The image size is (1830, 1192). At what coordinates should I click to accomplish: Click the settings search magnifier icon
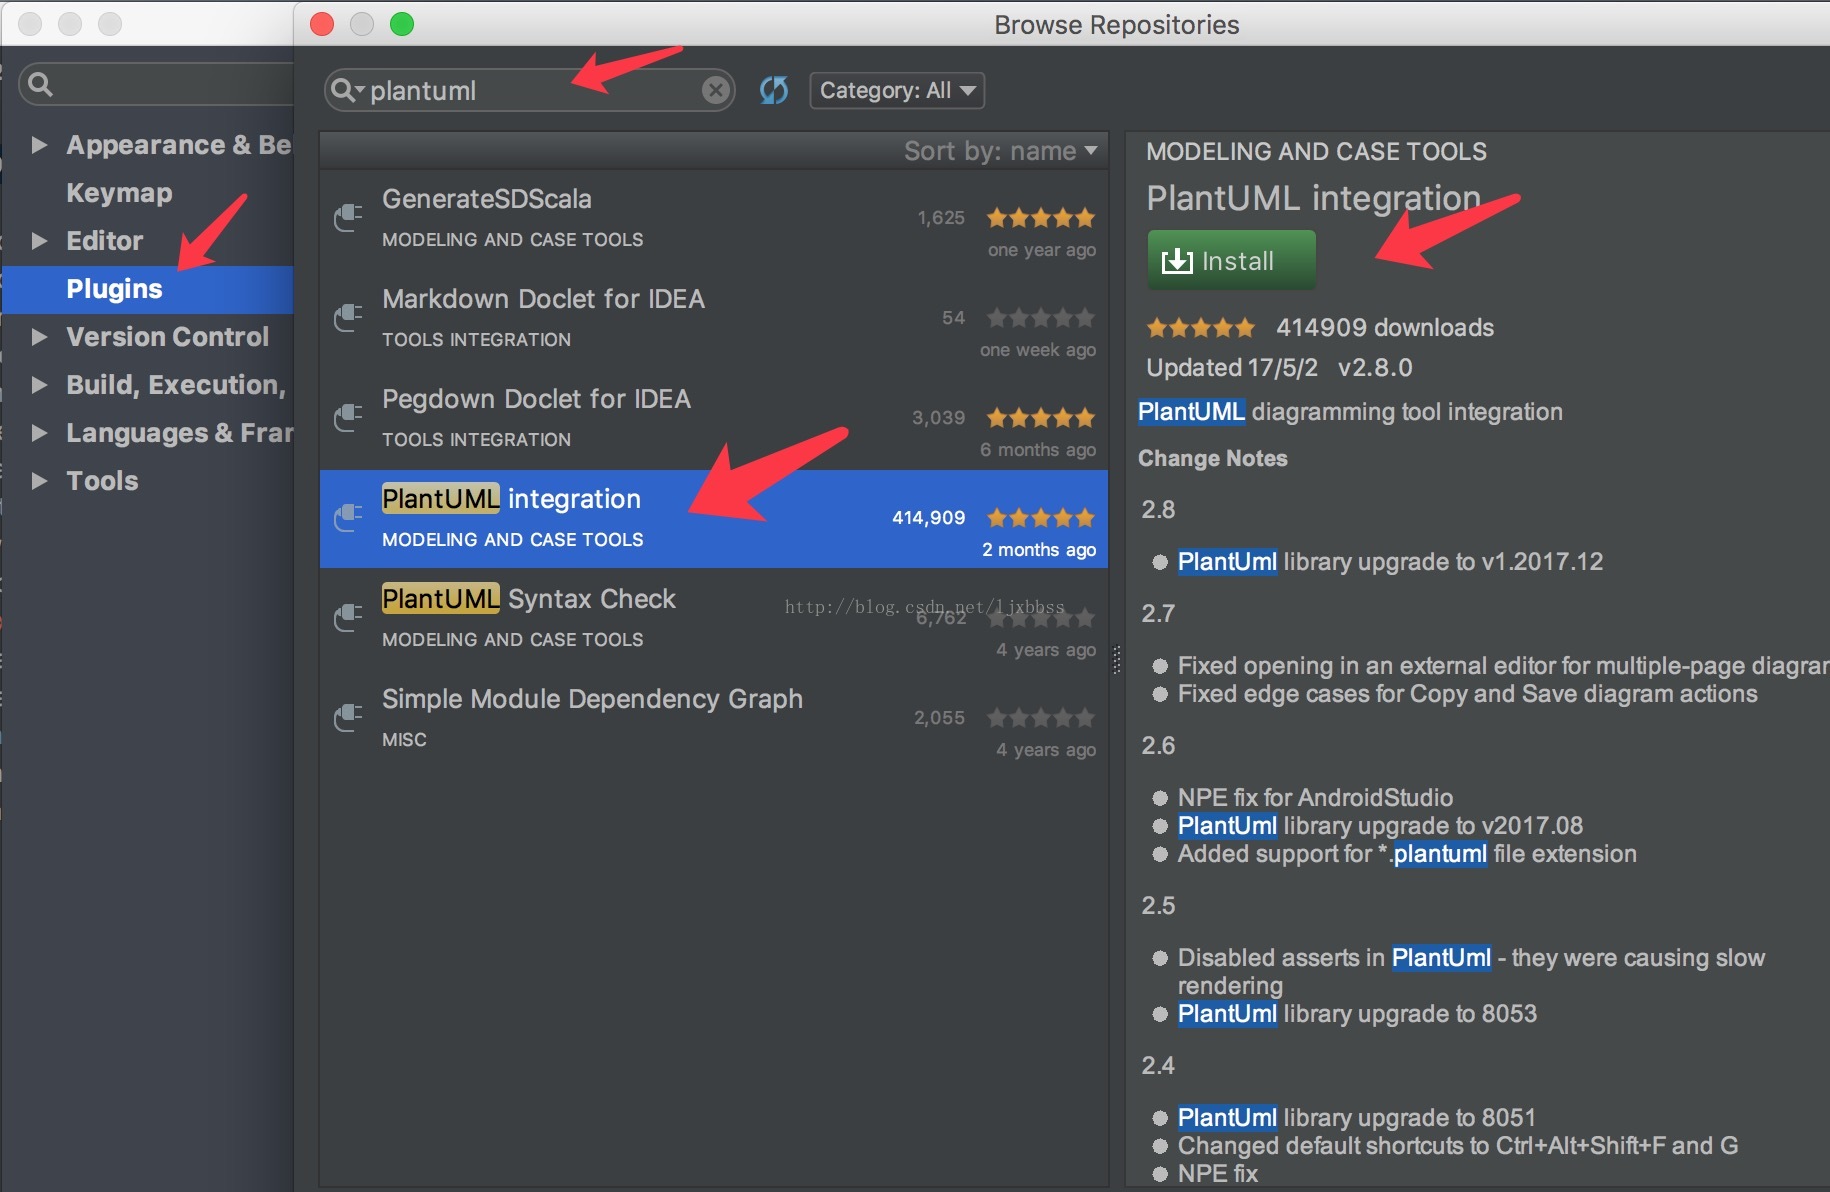point(40,84)
